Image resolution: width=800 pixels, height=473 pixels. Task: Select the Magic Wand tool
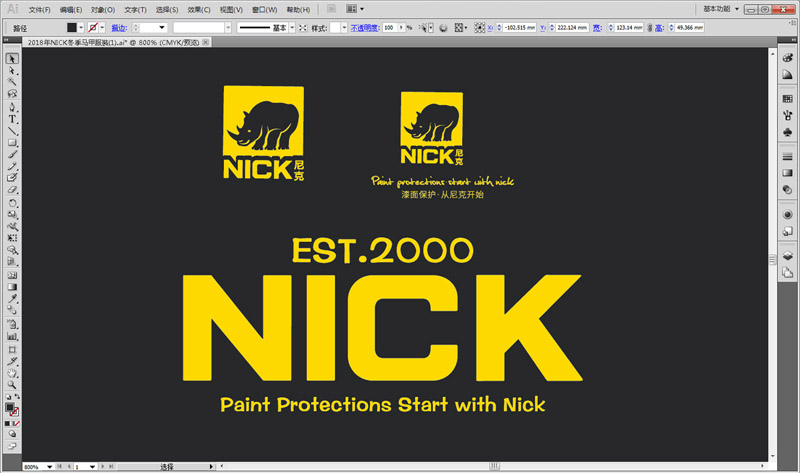coord(12,82)
